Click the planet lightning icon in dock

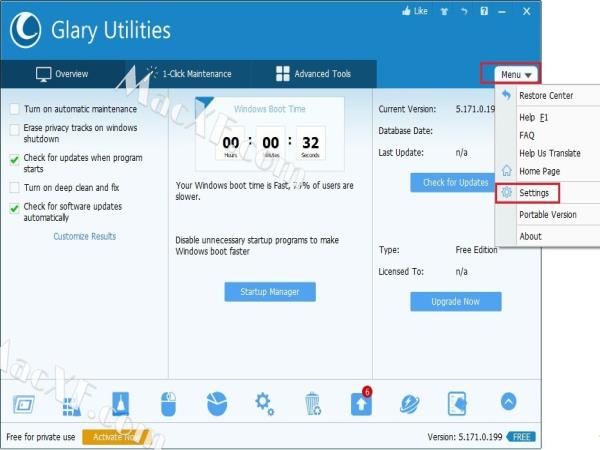coord(409,404)
